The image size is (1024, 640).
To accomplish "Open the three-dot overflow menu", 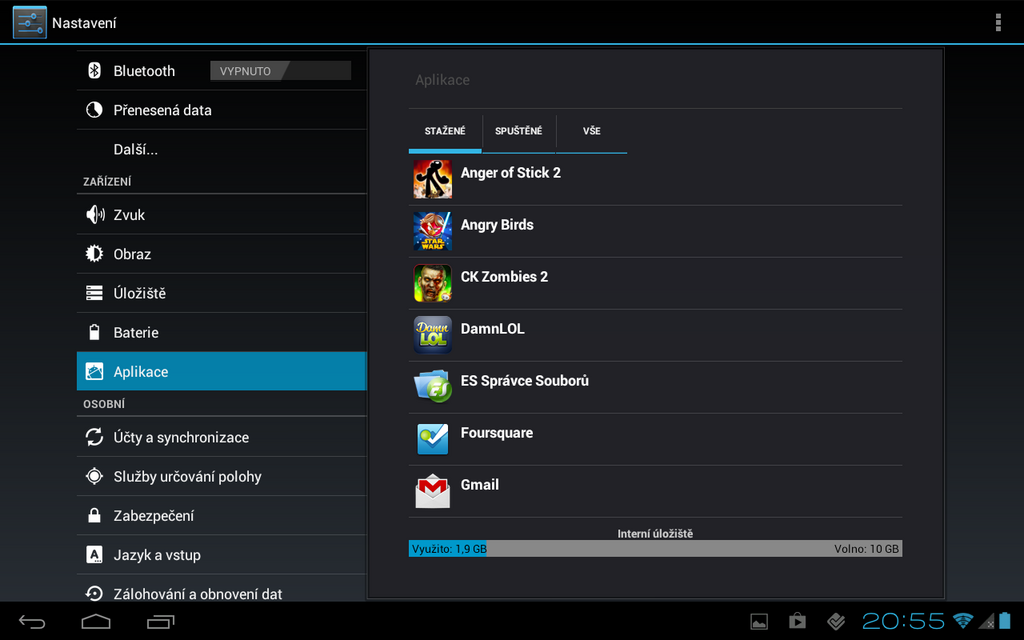I will (997, 22).
